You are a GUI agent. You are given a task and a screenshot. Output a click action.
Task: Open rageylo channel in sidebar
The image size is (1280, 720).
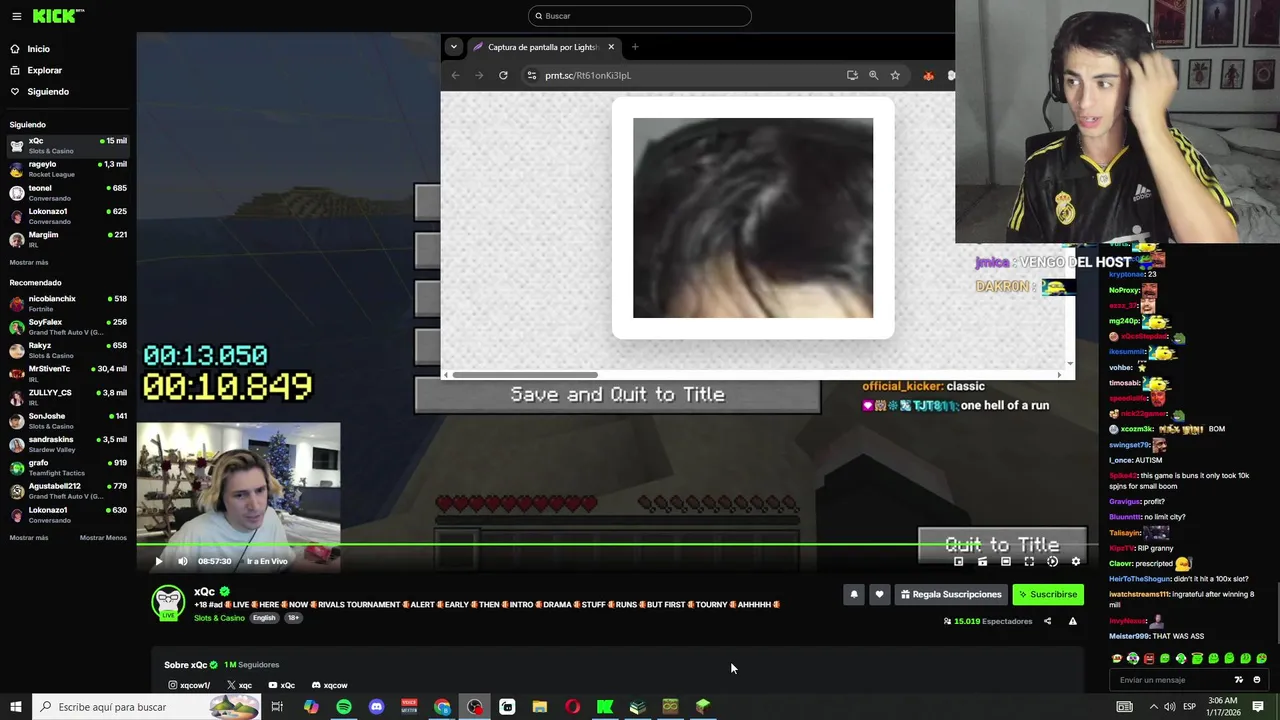68,169
